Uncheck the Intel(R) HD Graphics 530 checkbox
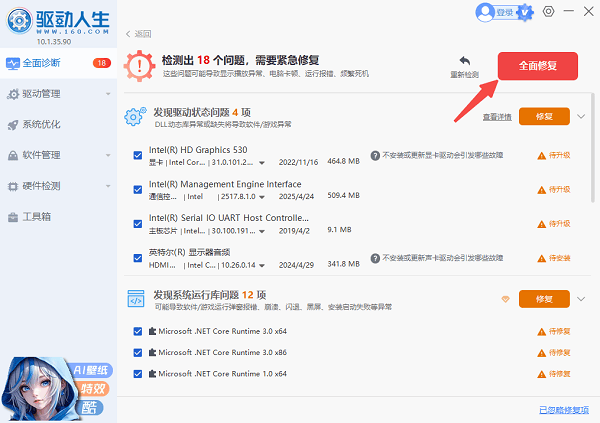This screenshot has height=423, width=600. [x=138, y=156]
